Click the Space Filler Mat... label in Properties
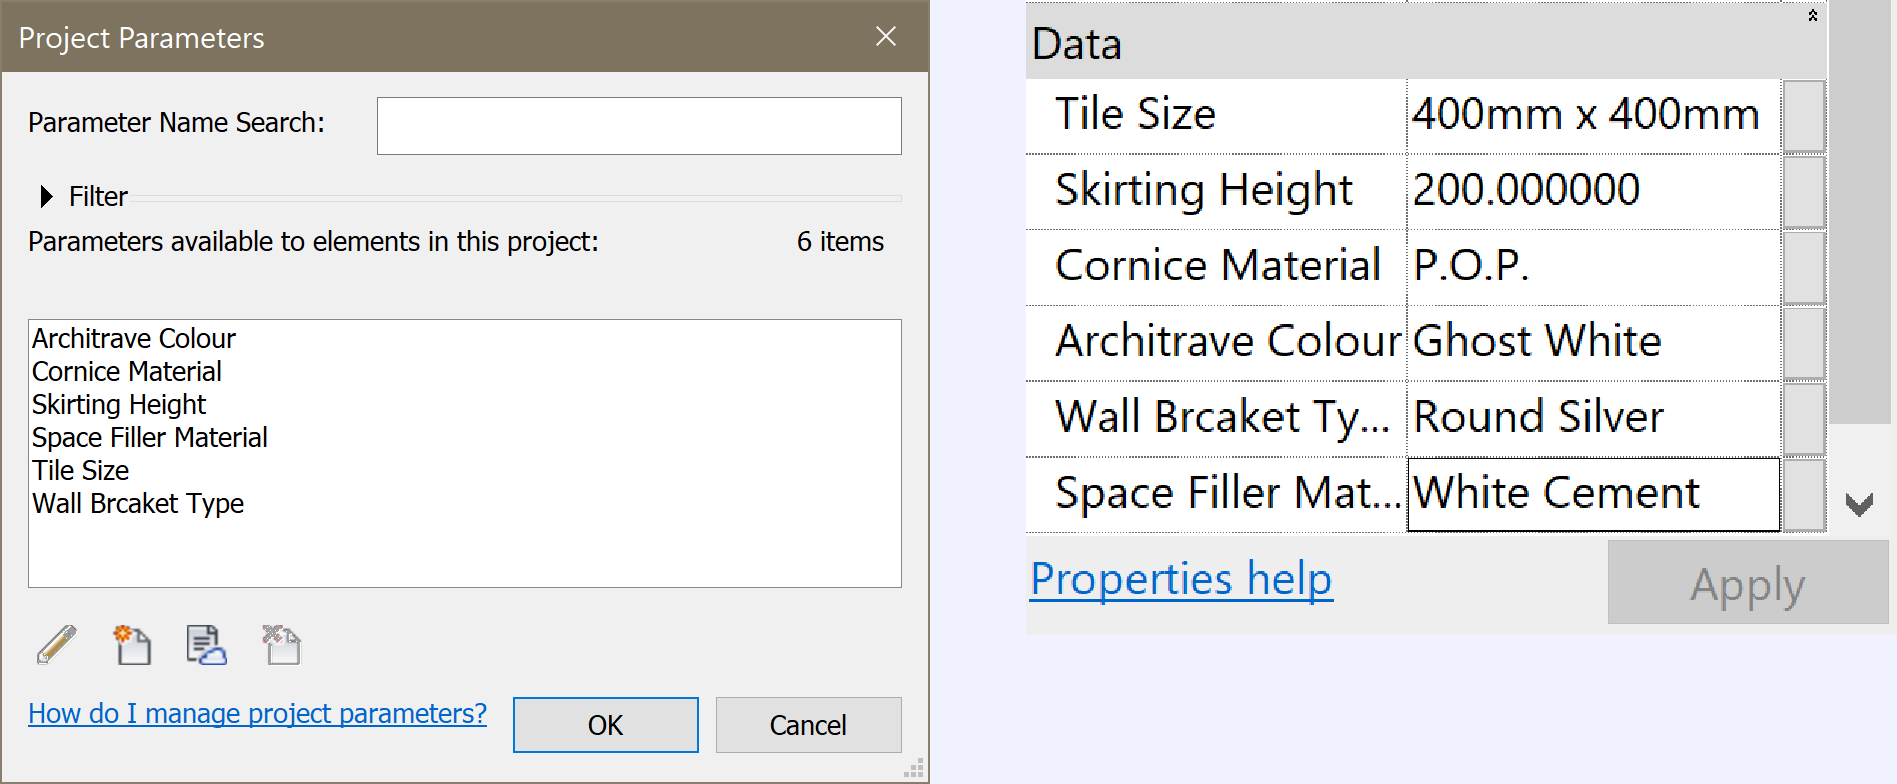The height and width of the screenshot is (784, 1897). pyautogui.click(x=1229, y=494)
